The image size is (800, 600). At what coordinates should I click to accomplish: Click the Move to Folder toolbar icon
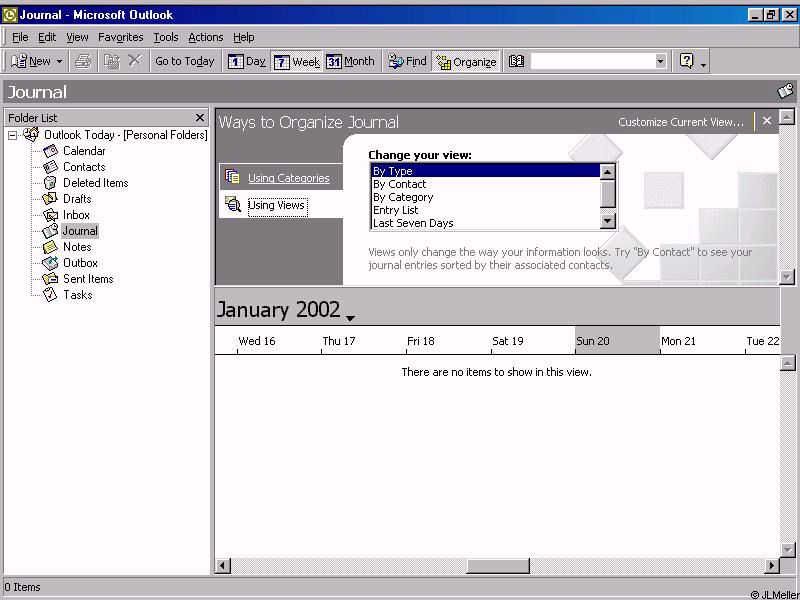click(112, 61)
